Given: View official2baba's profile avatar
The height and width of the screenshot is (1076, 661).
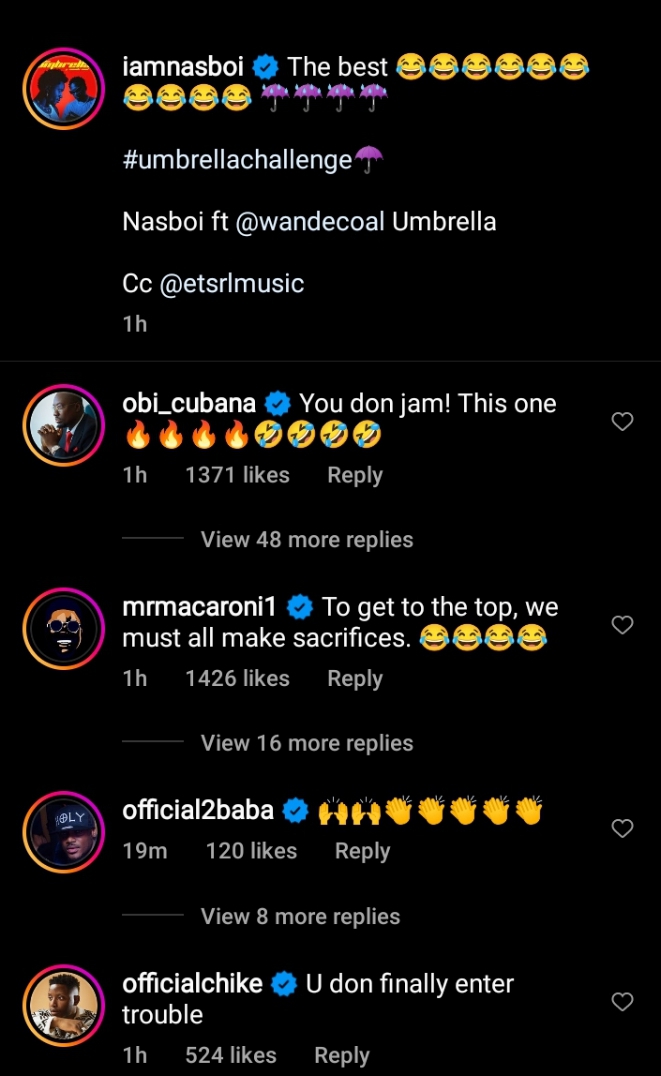Looking at the screenshot, I should tap(63, 832).
